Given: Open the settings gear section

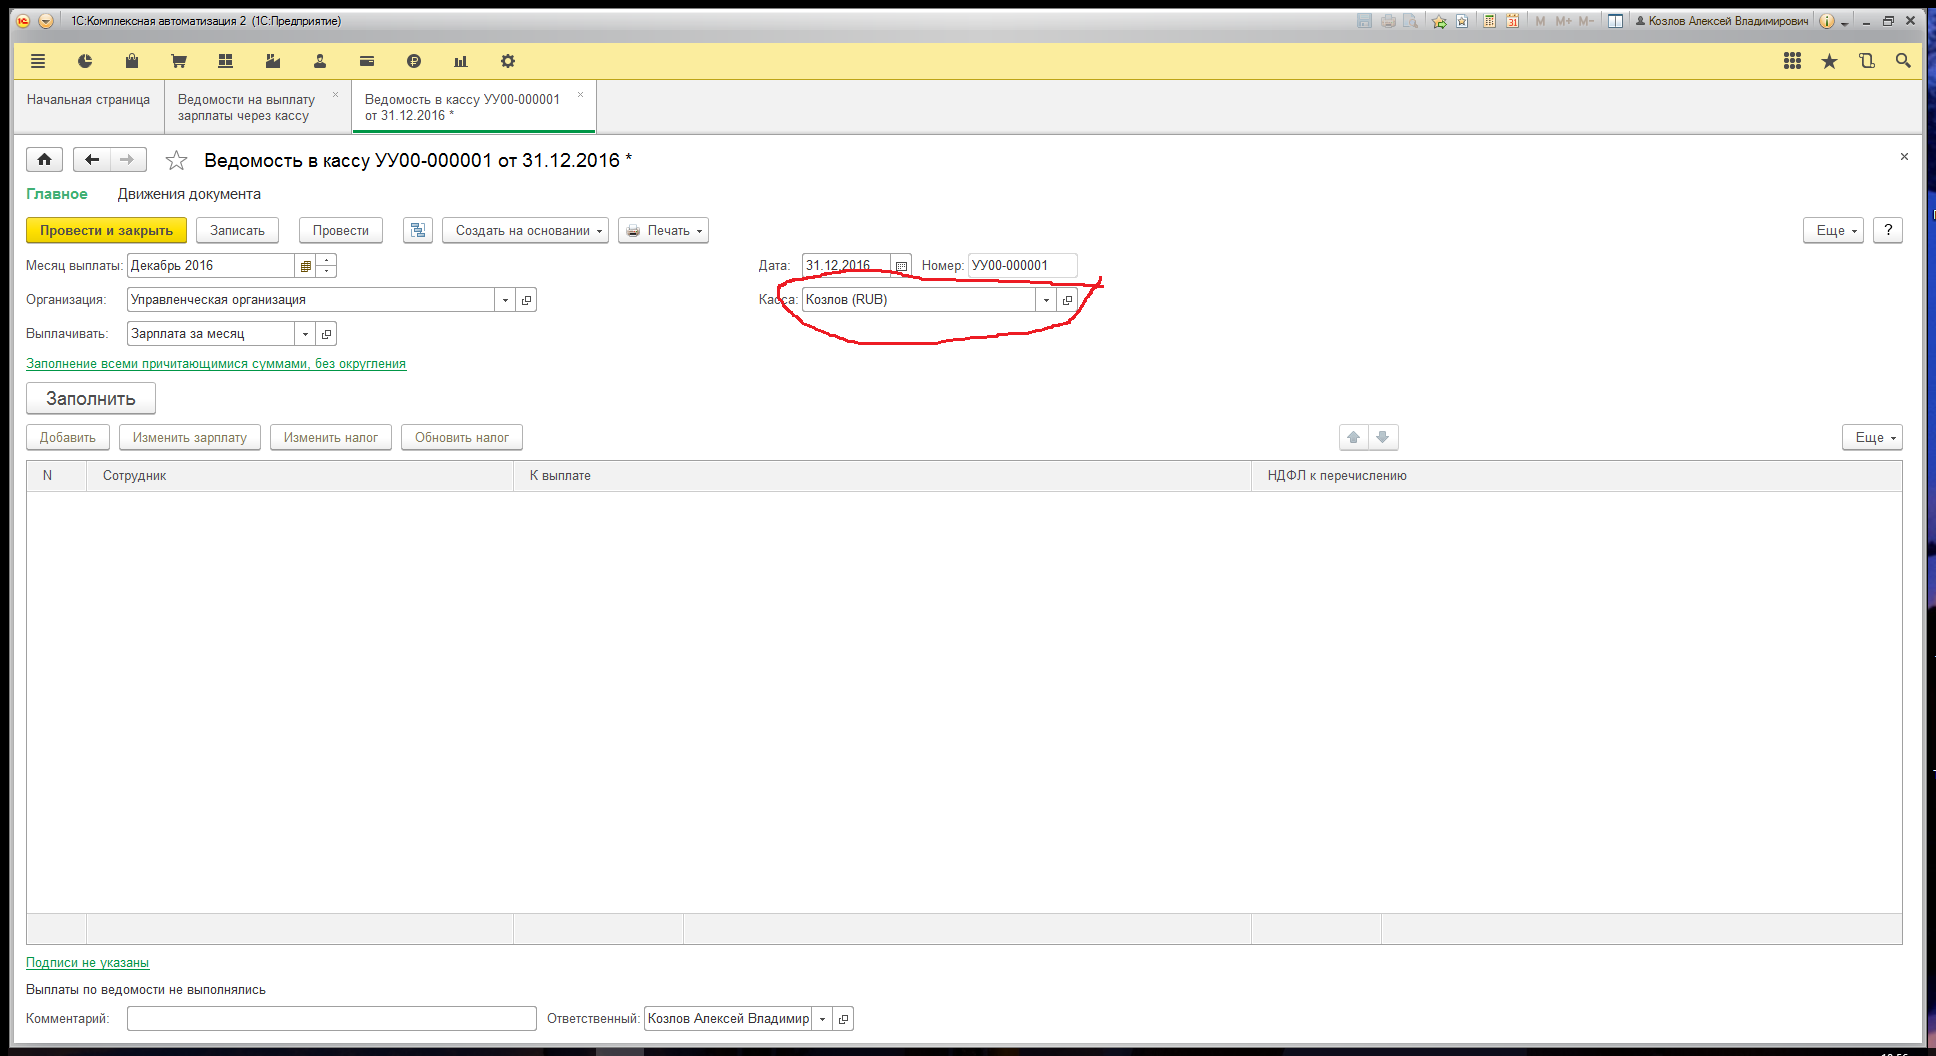Looking at the screenshot, I should point(508,62).
